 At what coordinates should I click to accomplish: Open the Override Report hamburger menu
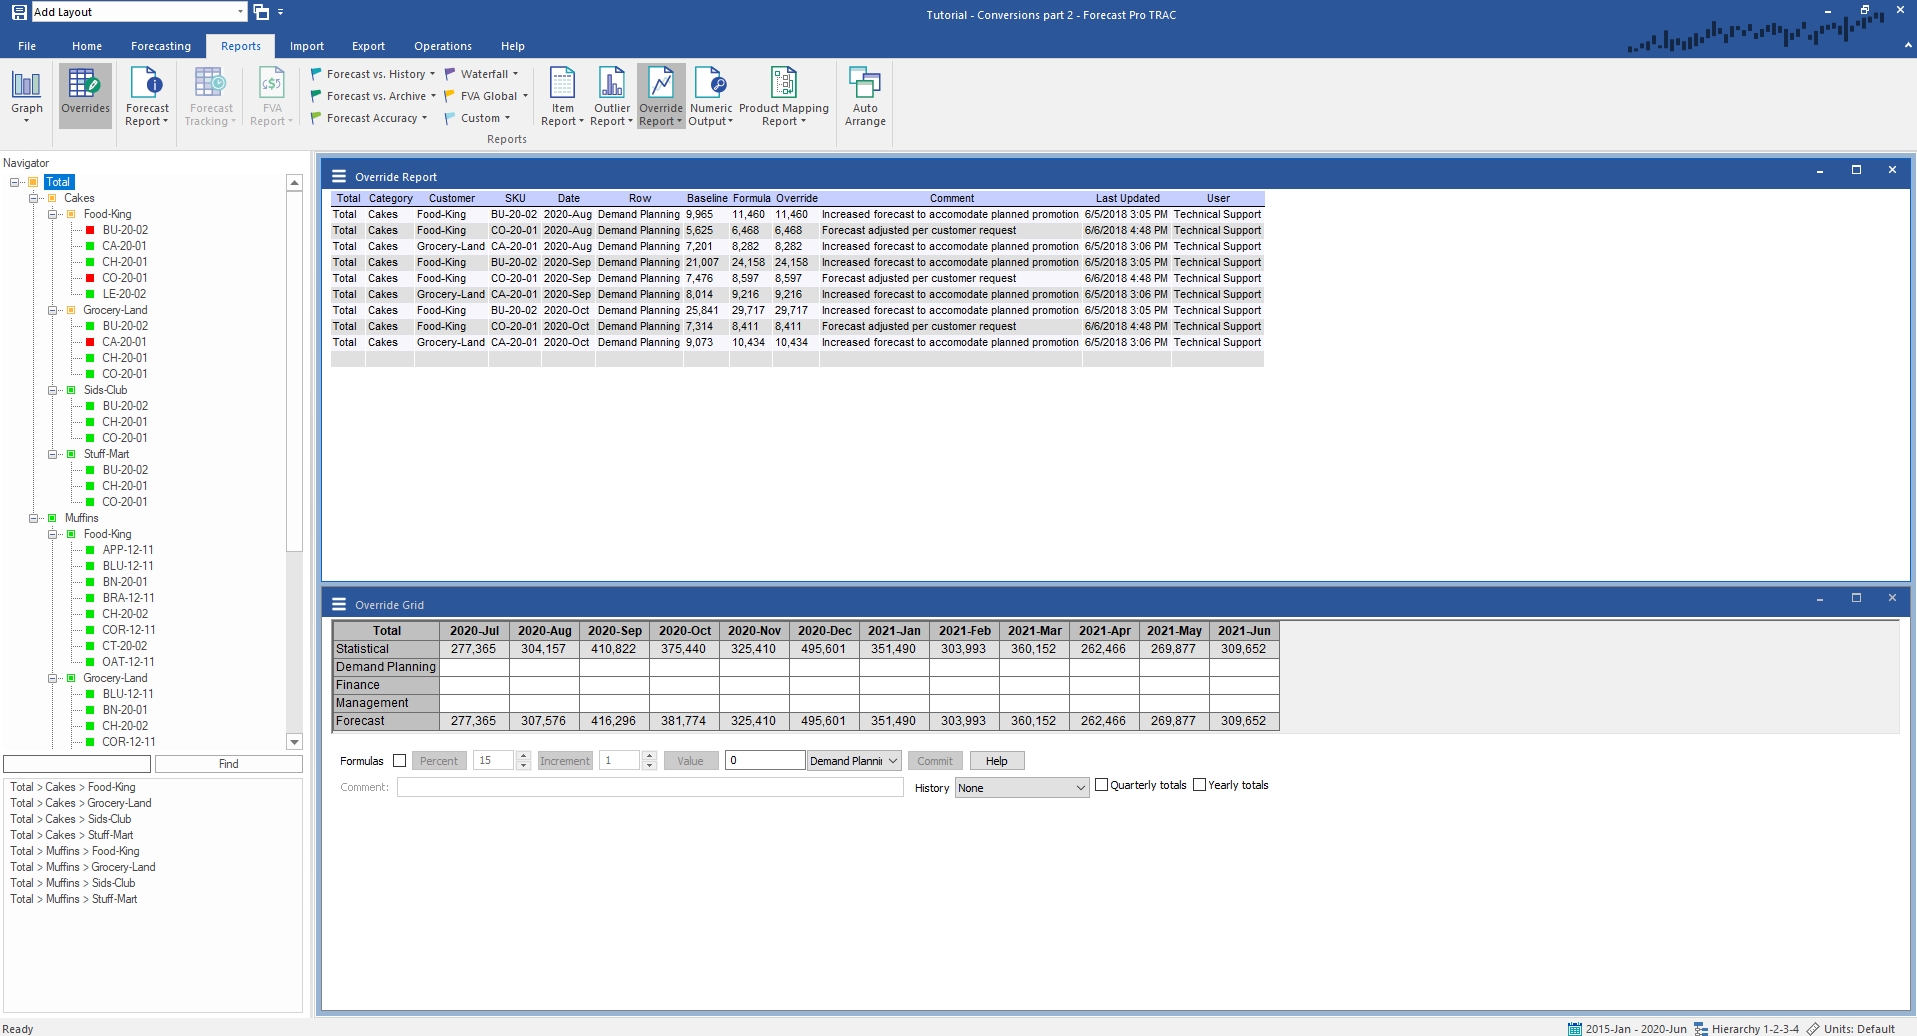point(339,176)
